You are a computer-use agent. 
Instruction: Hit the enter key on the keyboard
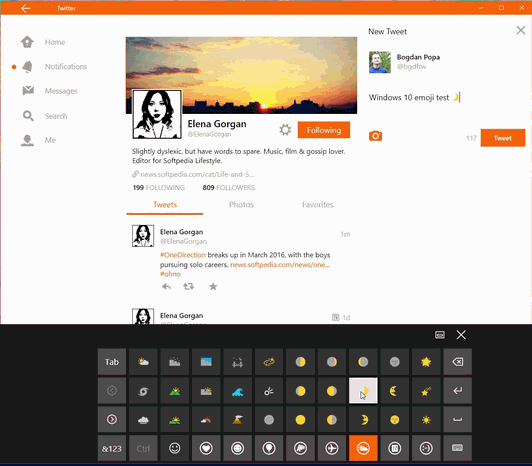(x=457, y=391)
